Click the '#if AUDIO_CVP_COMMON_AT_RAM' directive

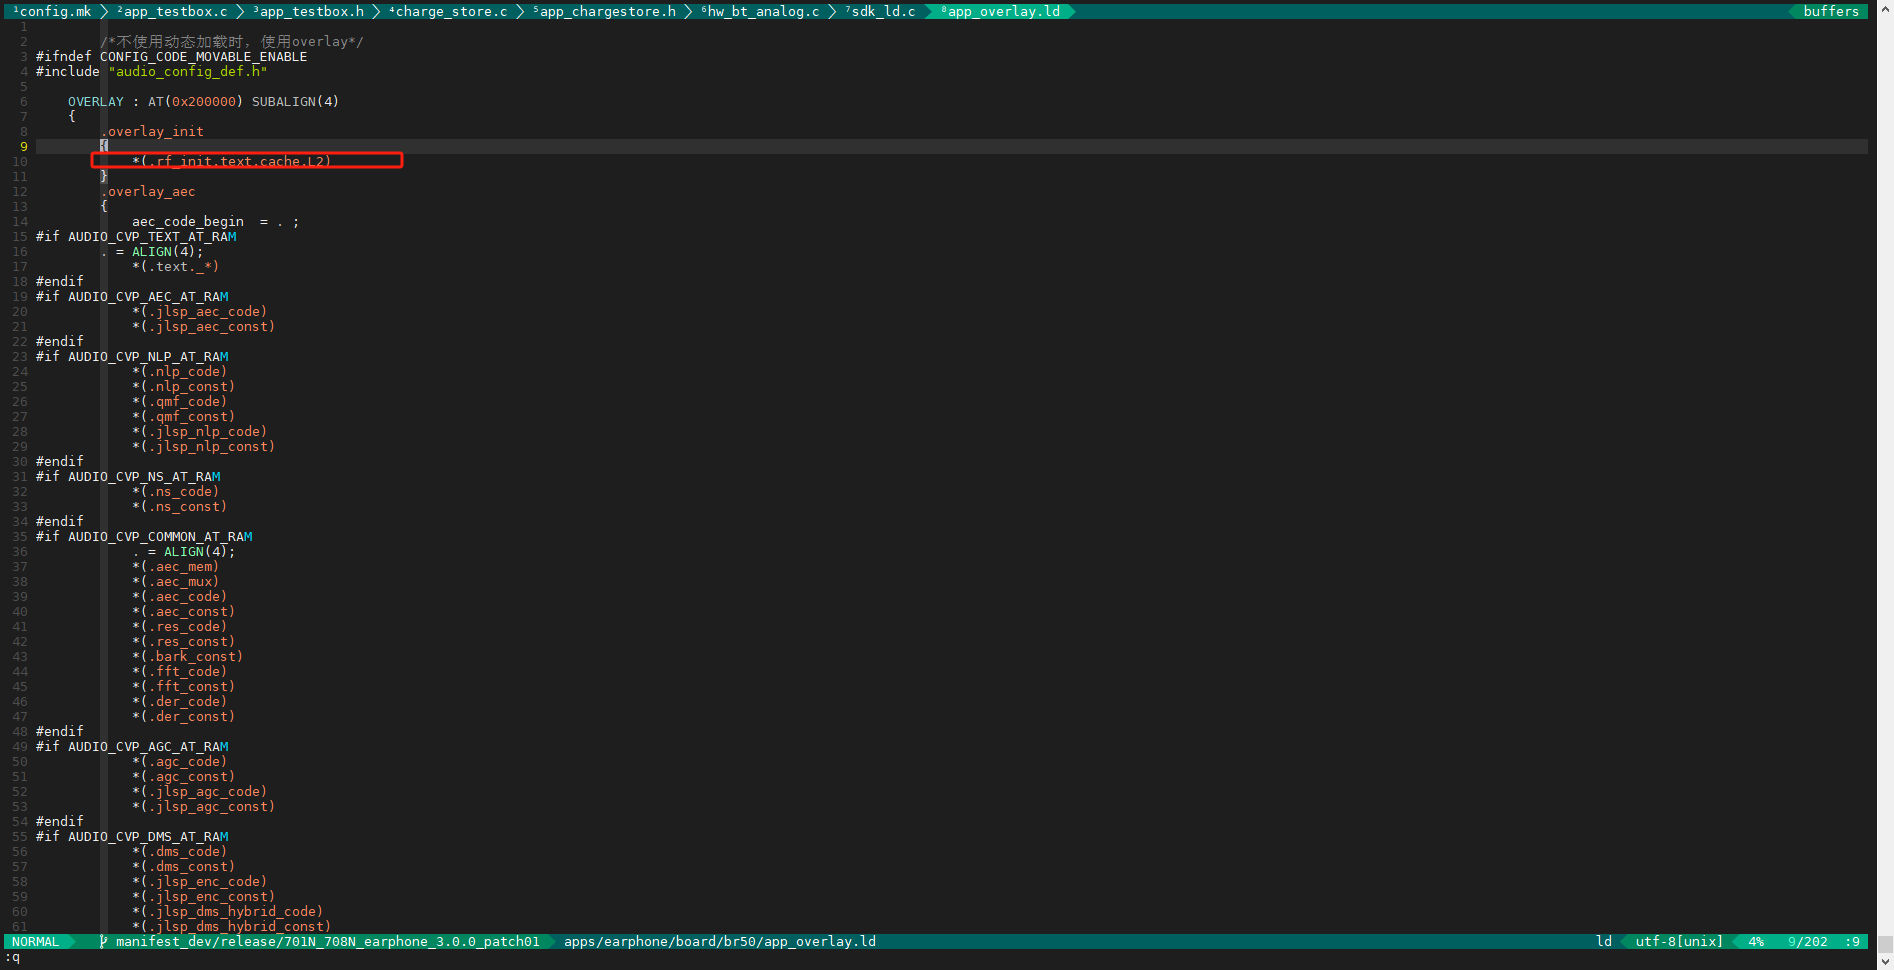coord(144,537)
